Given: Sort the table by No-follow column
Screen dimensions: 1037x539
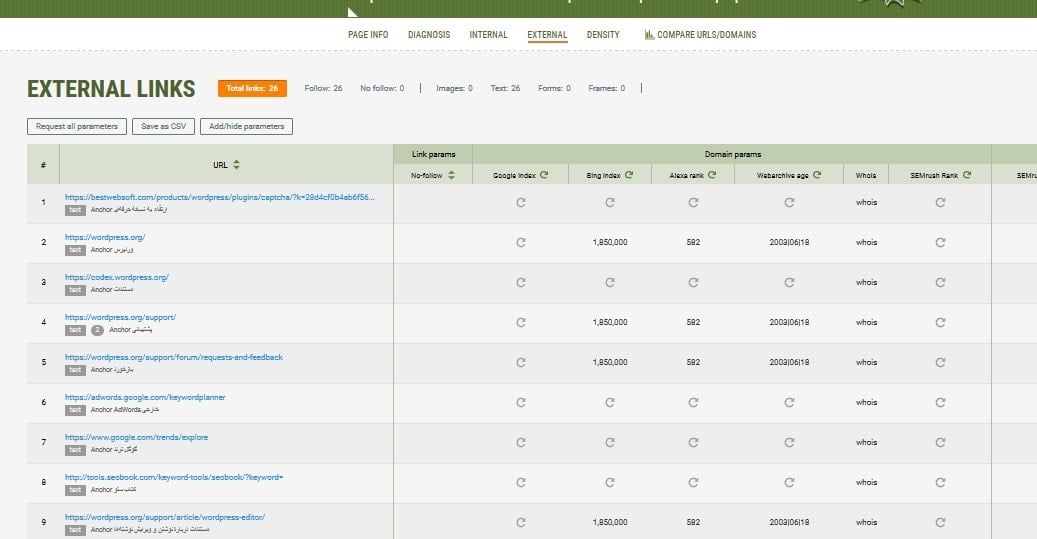Looking at the screenshot, I should coord(451,175).
